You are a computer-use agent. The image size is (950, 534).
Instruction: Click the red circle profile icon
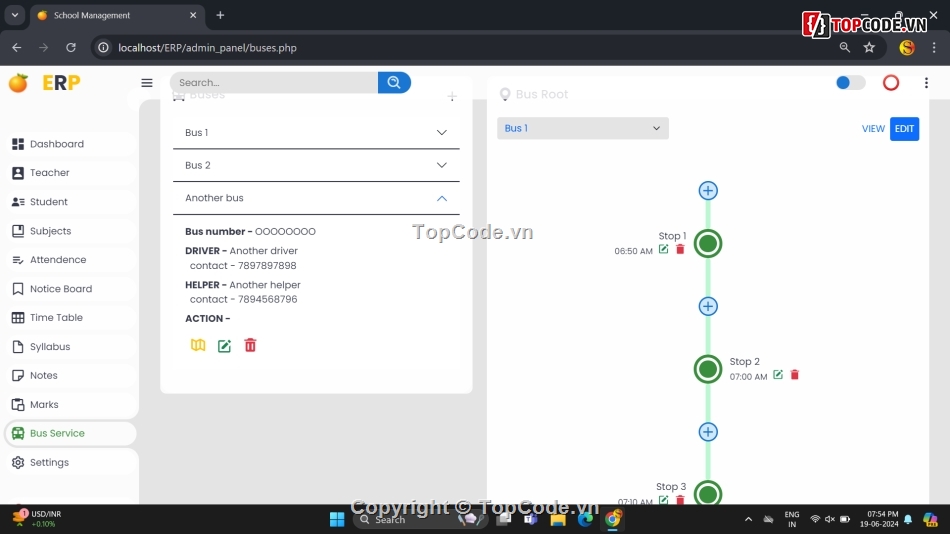(890, 83)
